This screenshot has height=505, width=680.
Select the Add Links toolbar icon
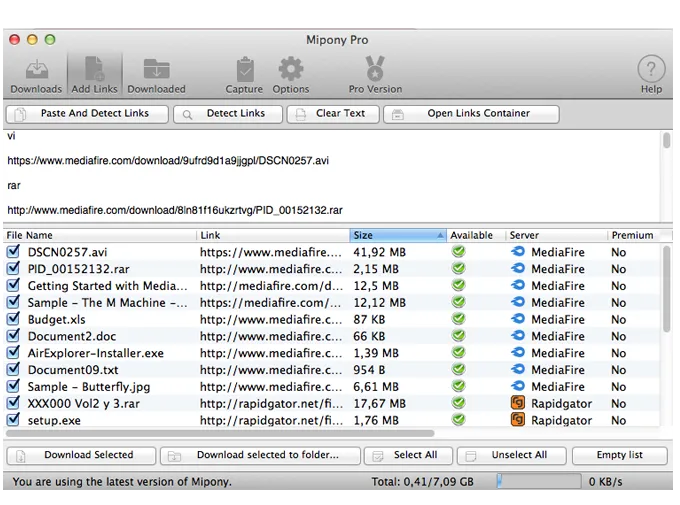(95, 75)
